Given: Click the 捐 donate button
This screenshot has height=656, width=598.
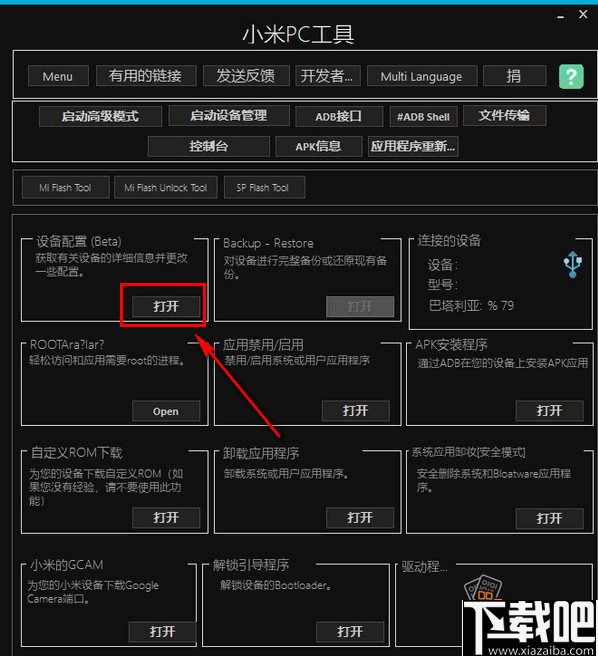Looking at the screenshot, I should pyautogui.click(x=514, y=76).
